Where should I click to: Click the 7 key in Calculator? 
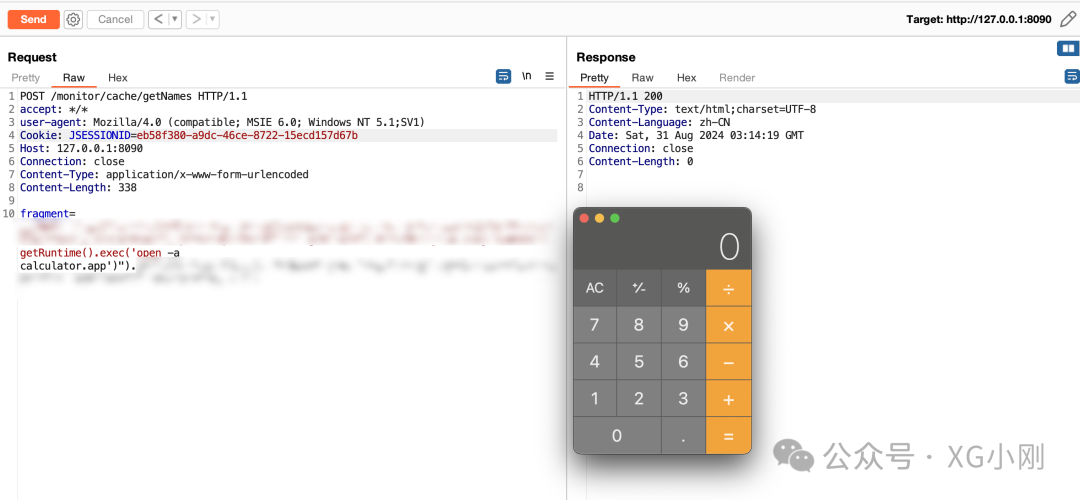(595, 325)
